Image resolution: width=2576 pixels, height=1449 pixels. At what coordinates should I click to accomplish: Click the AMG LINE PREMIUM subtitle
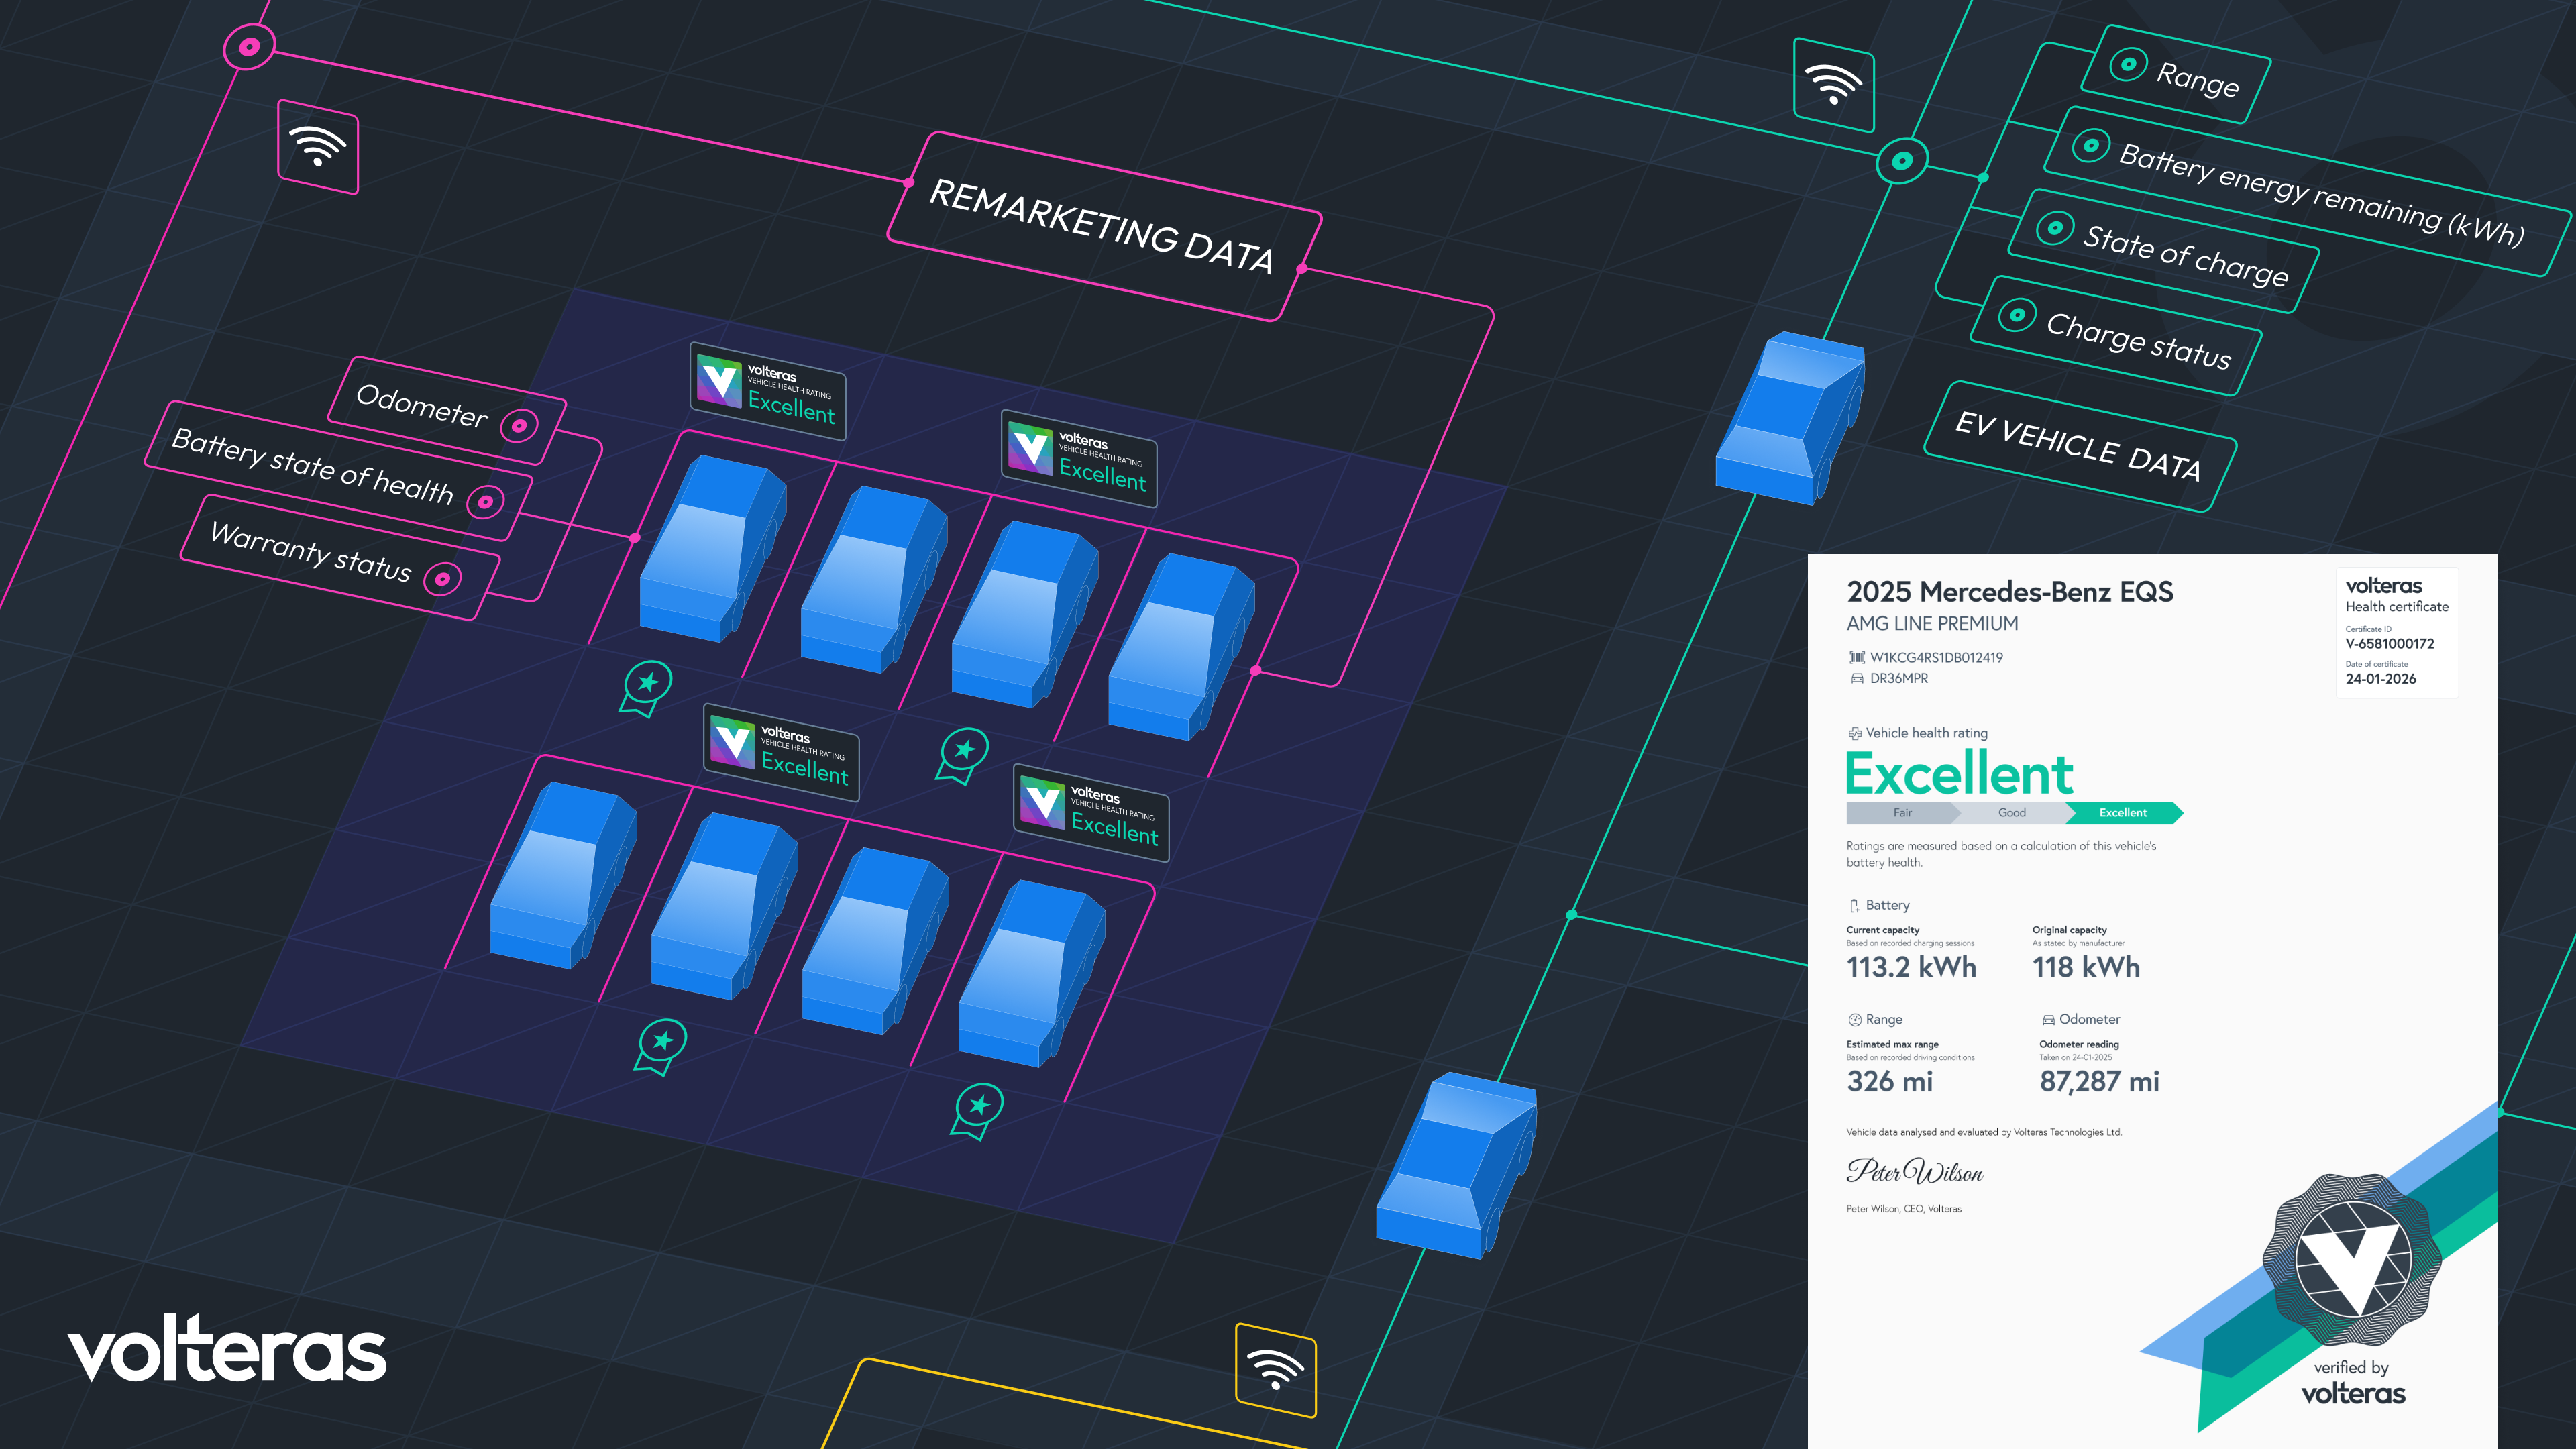(1932, 624)
